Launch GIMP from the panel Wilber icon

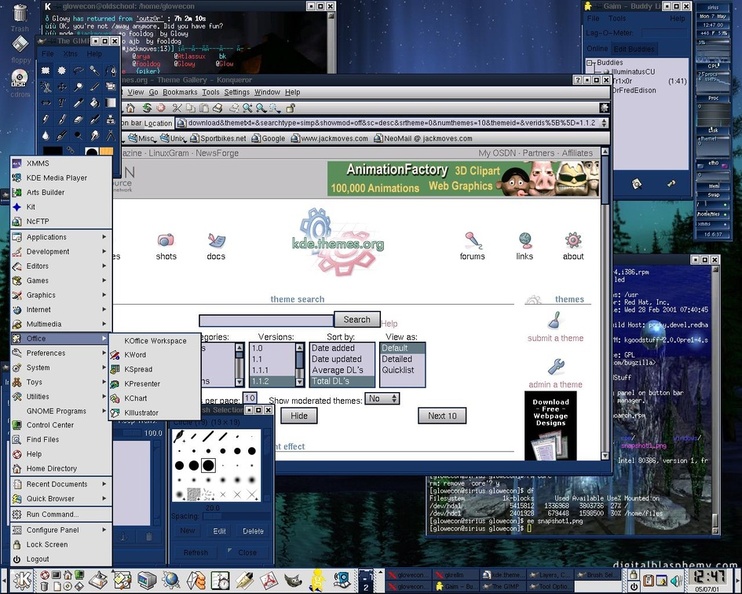click(x=293, y=580)
